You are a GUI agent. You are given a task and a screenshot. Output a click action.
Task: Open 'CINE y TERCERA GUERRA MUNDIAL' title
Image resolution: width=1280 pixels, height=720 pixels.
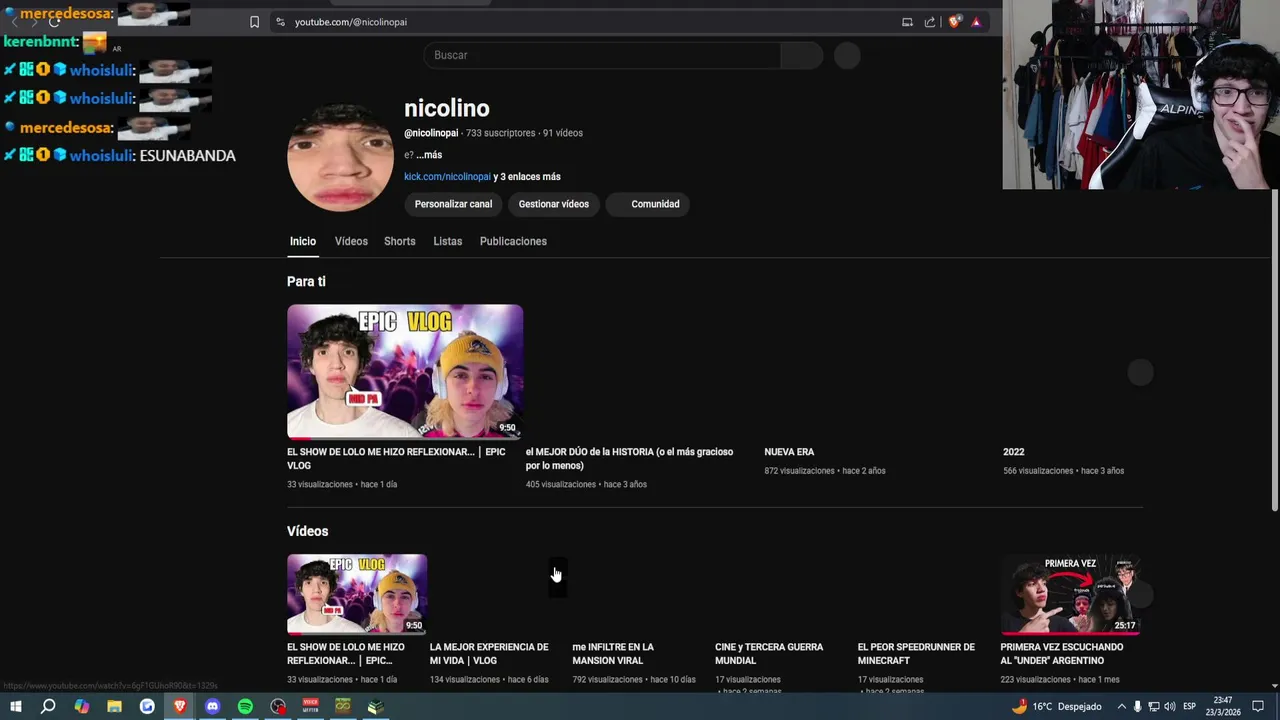769,654
